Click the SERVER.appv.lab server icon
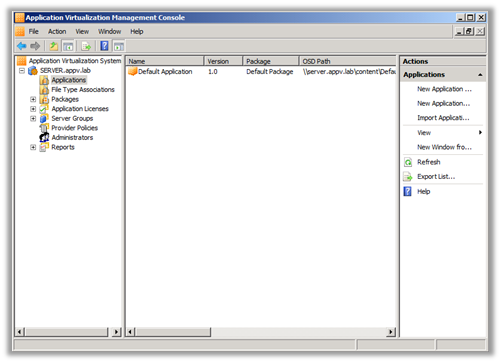Image resolution: width=501 pixels, height=363 pixels. pyautogui.click(x=33, y=70)
